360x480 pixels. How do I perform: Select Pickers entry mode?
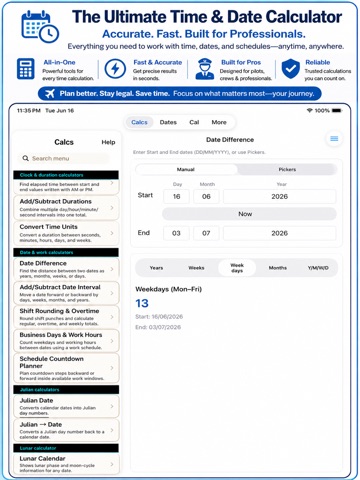pyautogui.click(x=287, y=169)
